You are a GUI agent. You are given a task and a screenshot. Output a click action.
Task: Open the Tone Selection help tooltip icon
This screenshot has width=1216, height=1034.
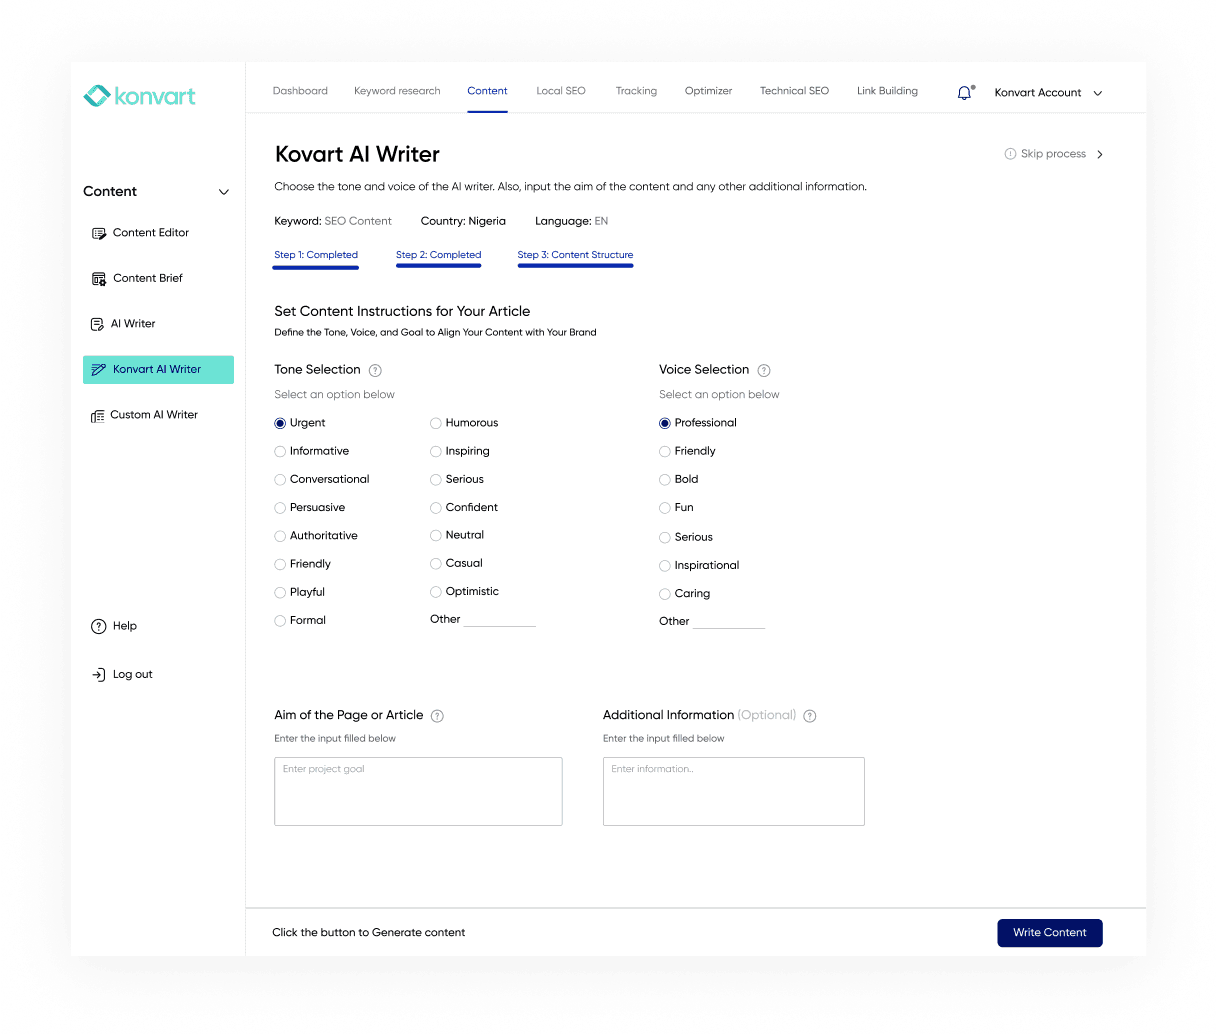coord(375,370)
